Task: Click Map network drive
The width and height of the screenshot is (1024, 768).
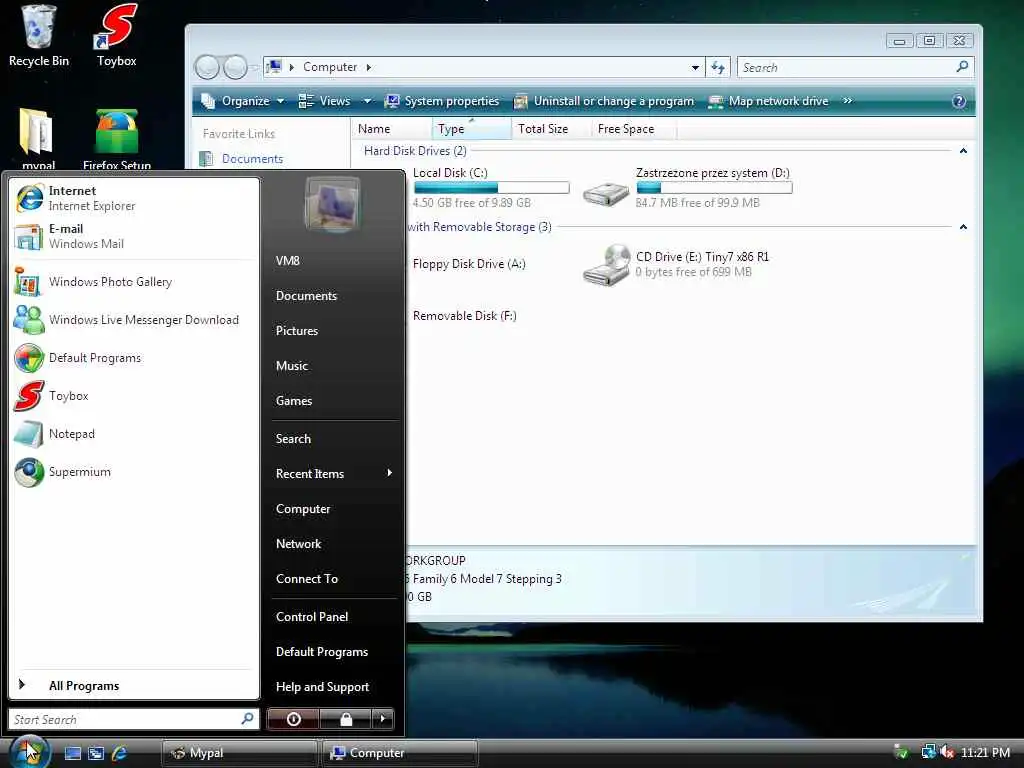Action: (769, 101)
